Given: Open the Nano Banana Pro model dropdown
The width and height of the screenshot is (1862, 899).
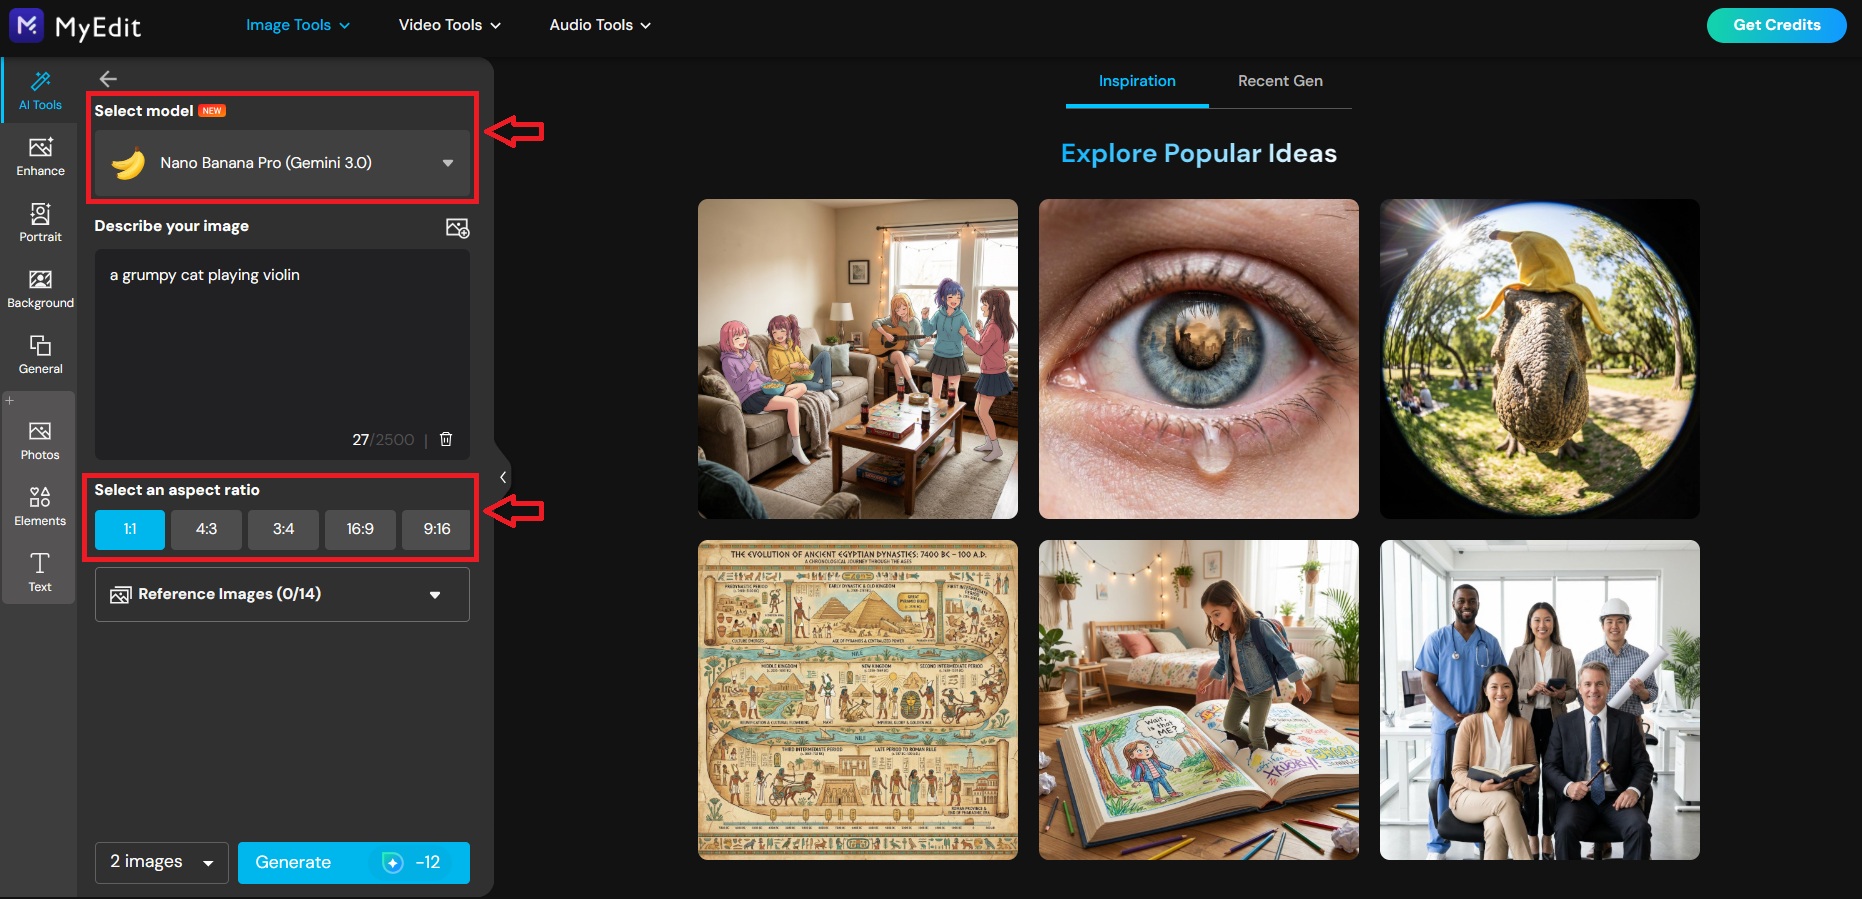Looking at the screenshot, I should click(x=282, y=163).
